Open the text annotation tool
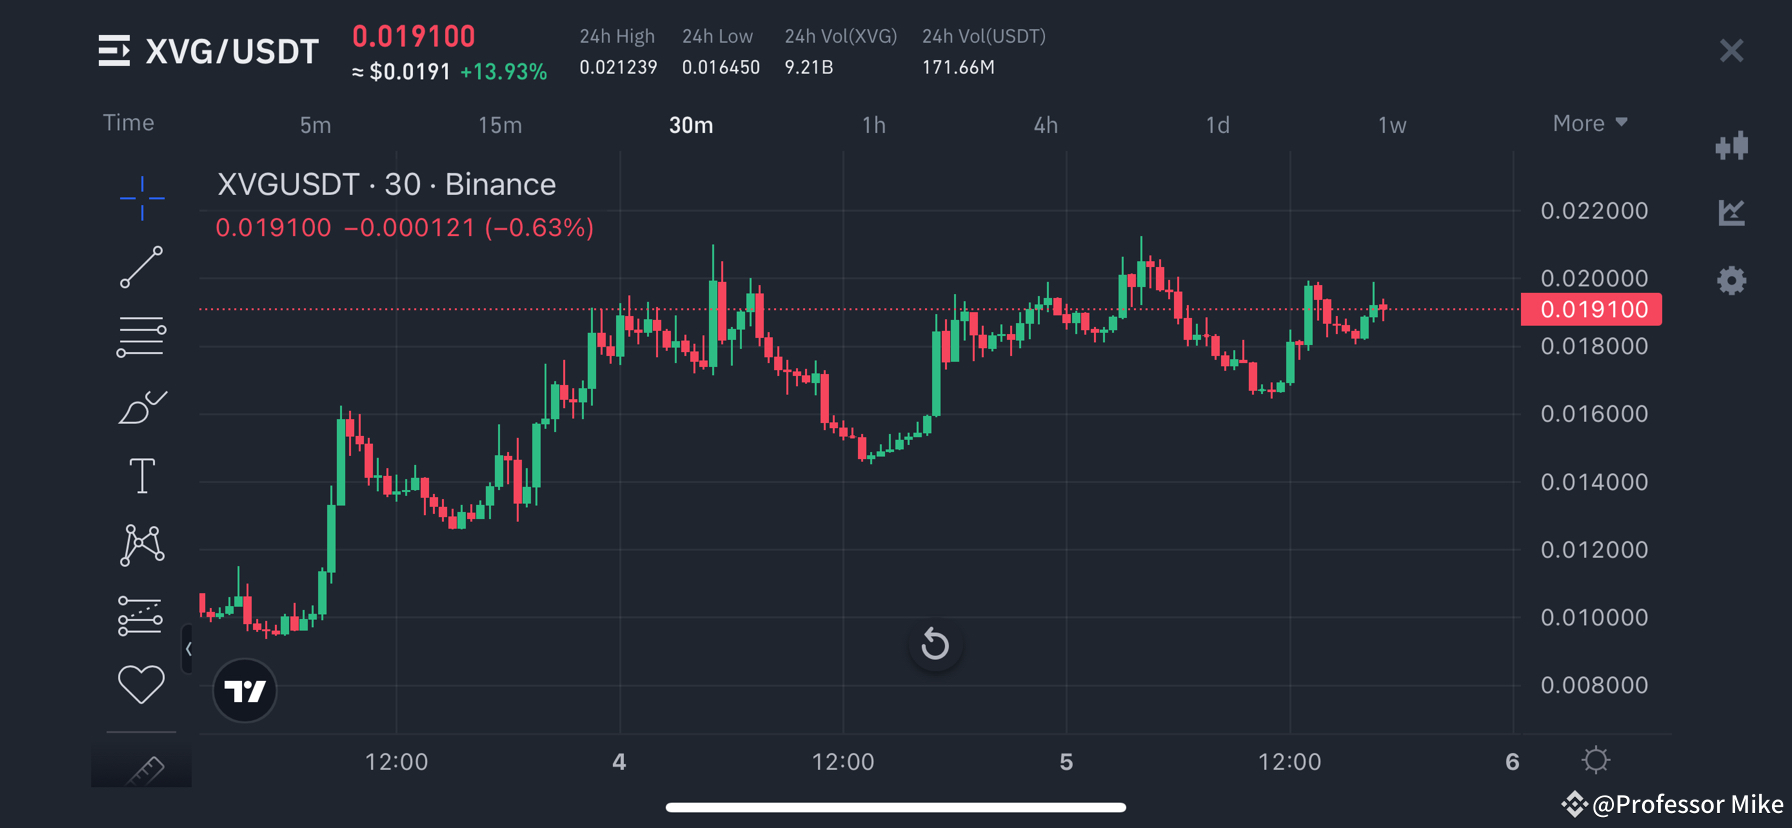Screen dimensions: 1792x828 (x=141, y=476)
